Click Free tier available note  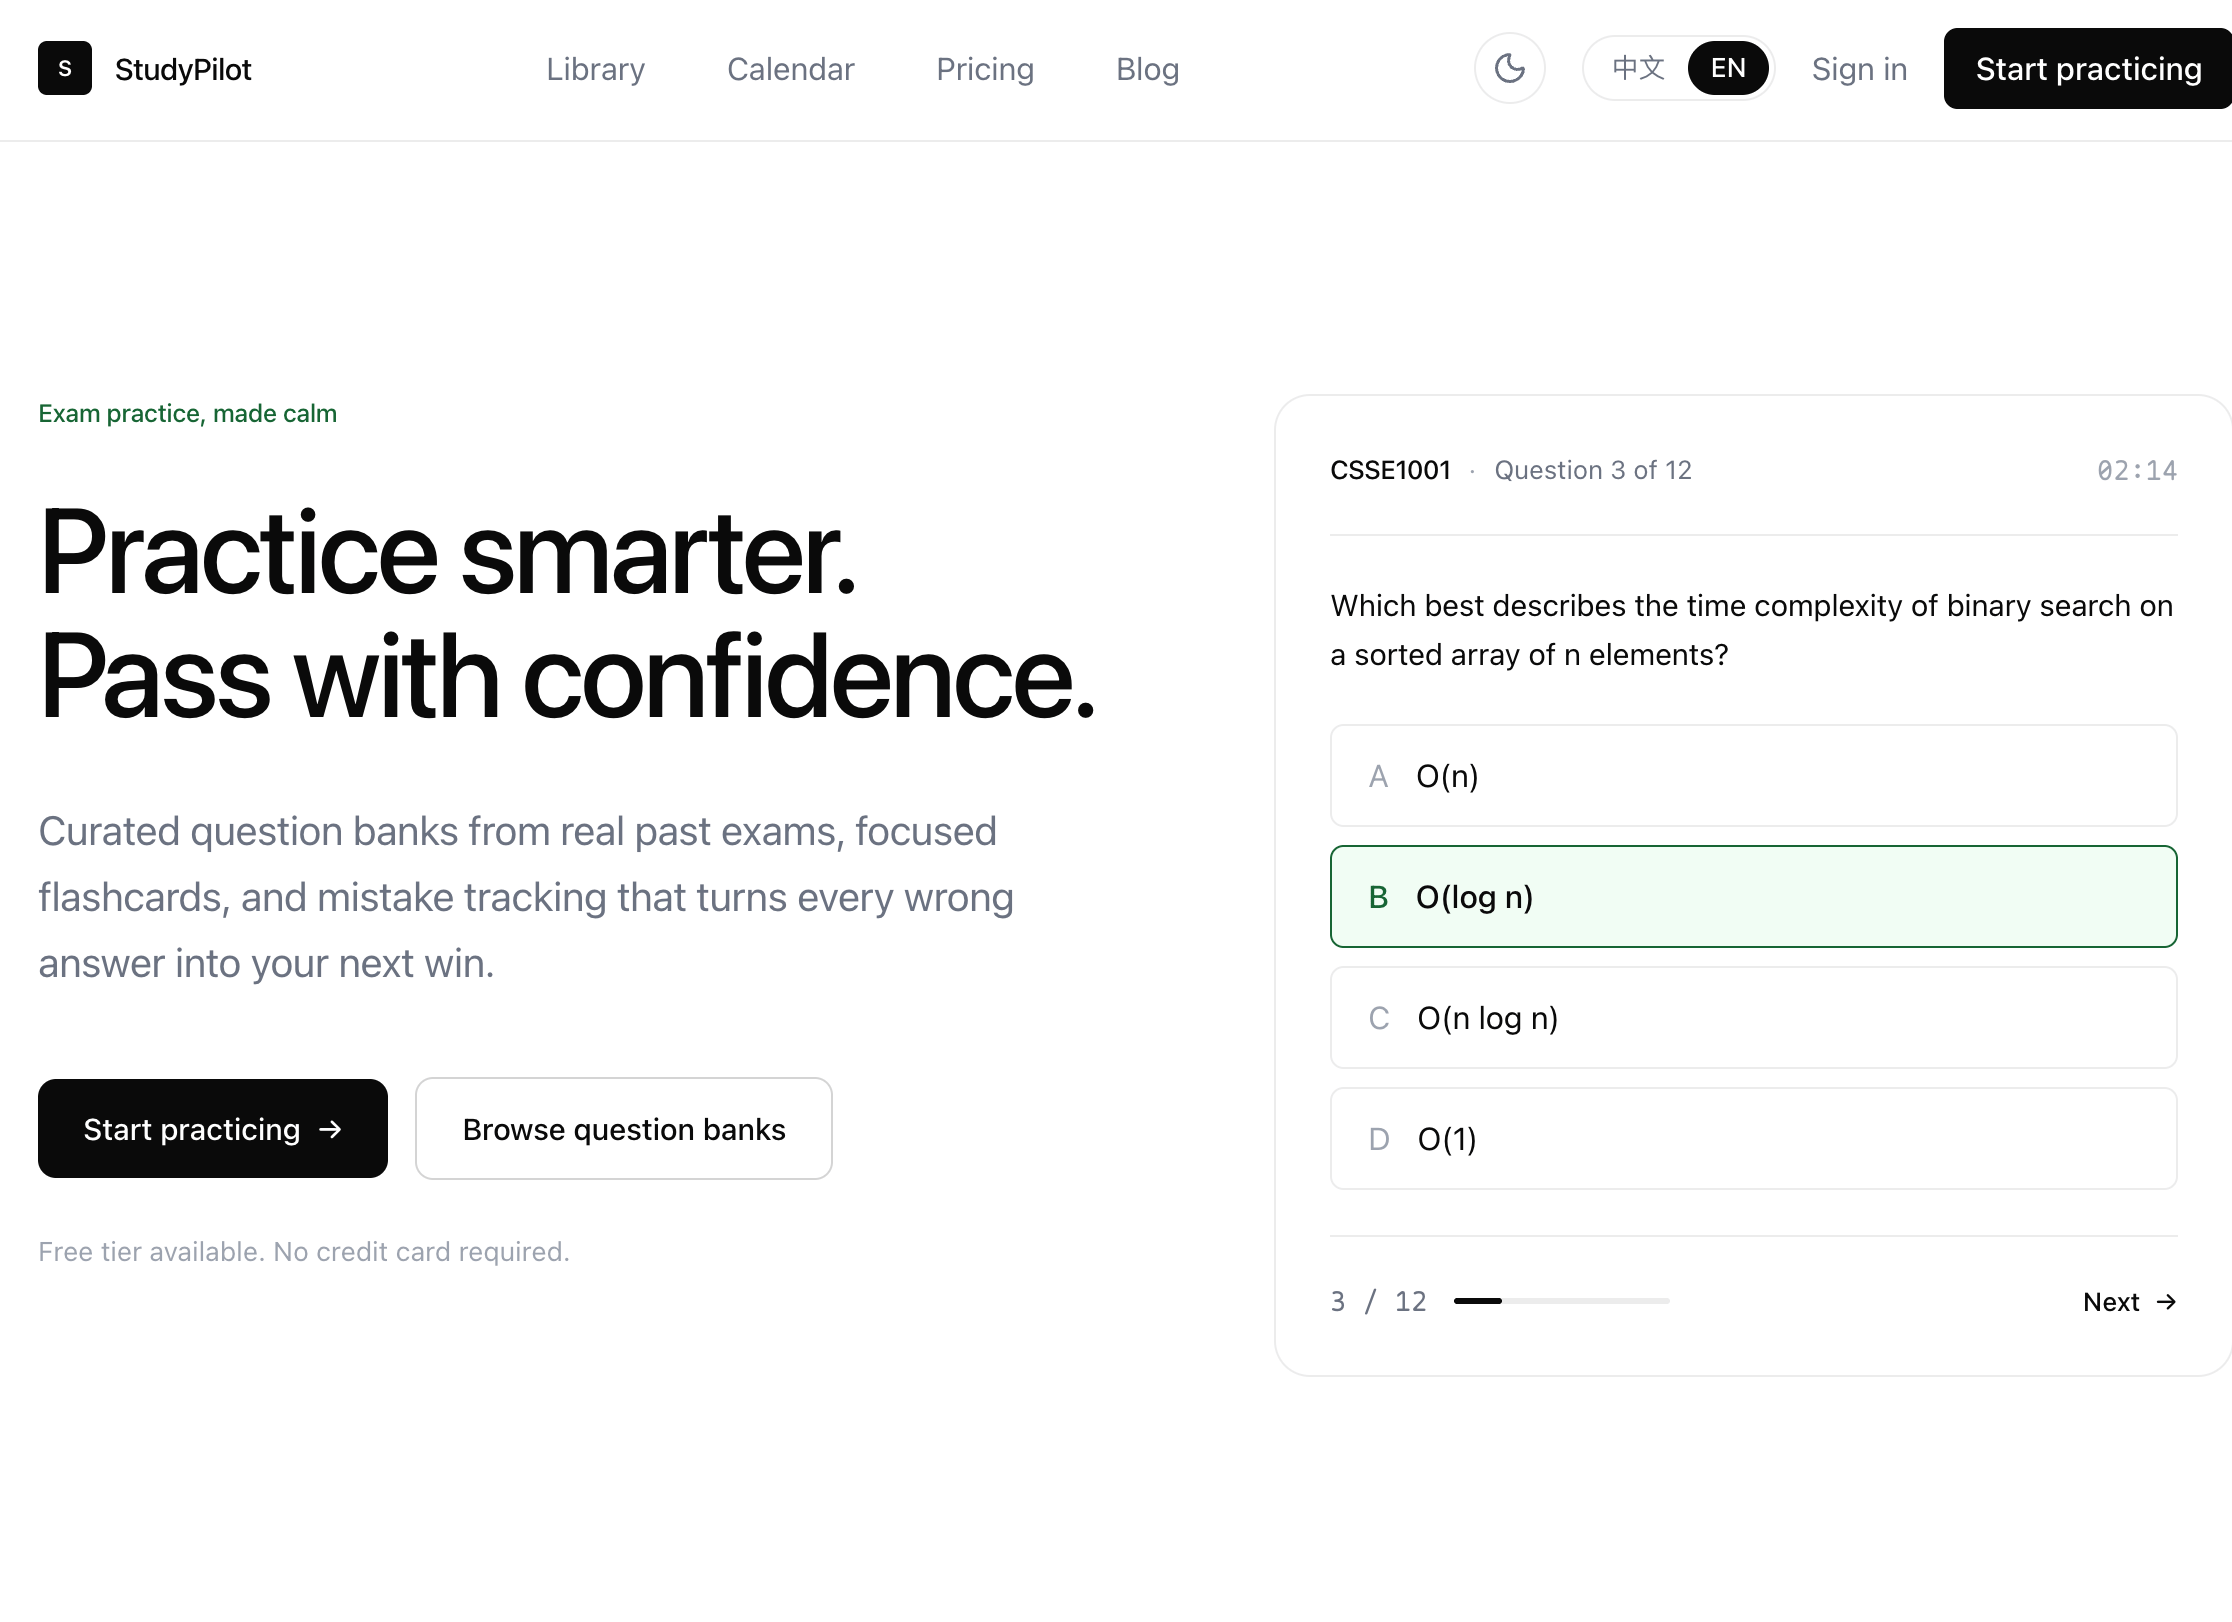pos(304,1251)
